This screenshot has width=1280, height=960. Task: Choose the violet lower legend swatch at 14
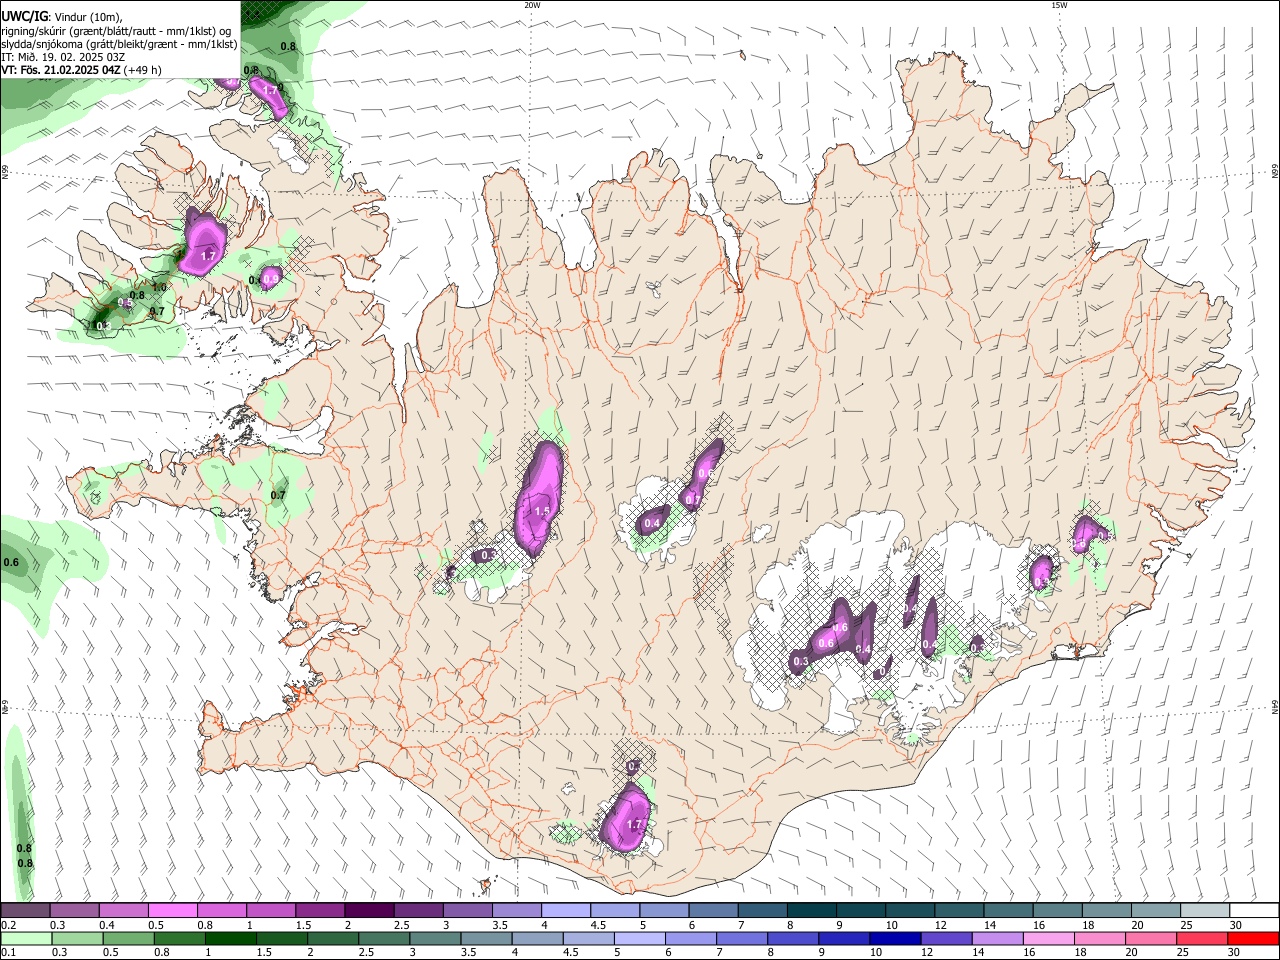tap(996, 938)
